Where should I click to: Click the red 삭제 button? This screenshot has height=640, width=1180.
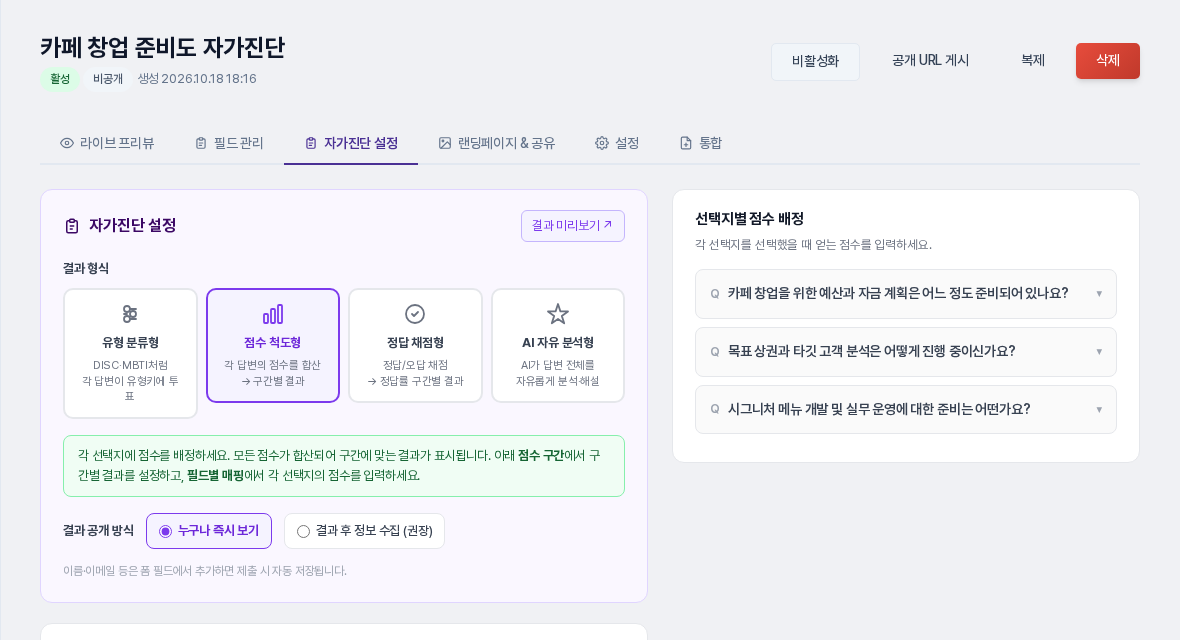pyautogui.click(x=1108, y=61)
